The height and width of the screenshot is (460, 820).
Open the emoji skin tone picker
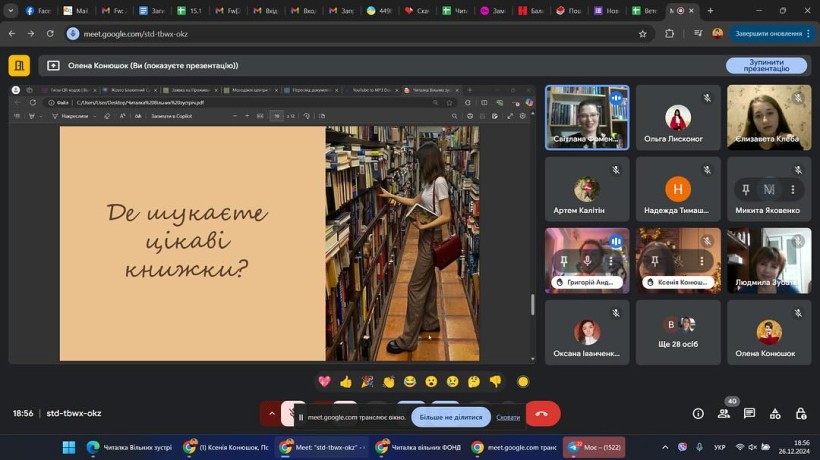tap(522, 382)
